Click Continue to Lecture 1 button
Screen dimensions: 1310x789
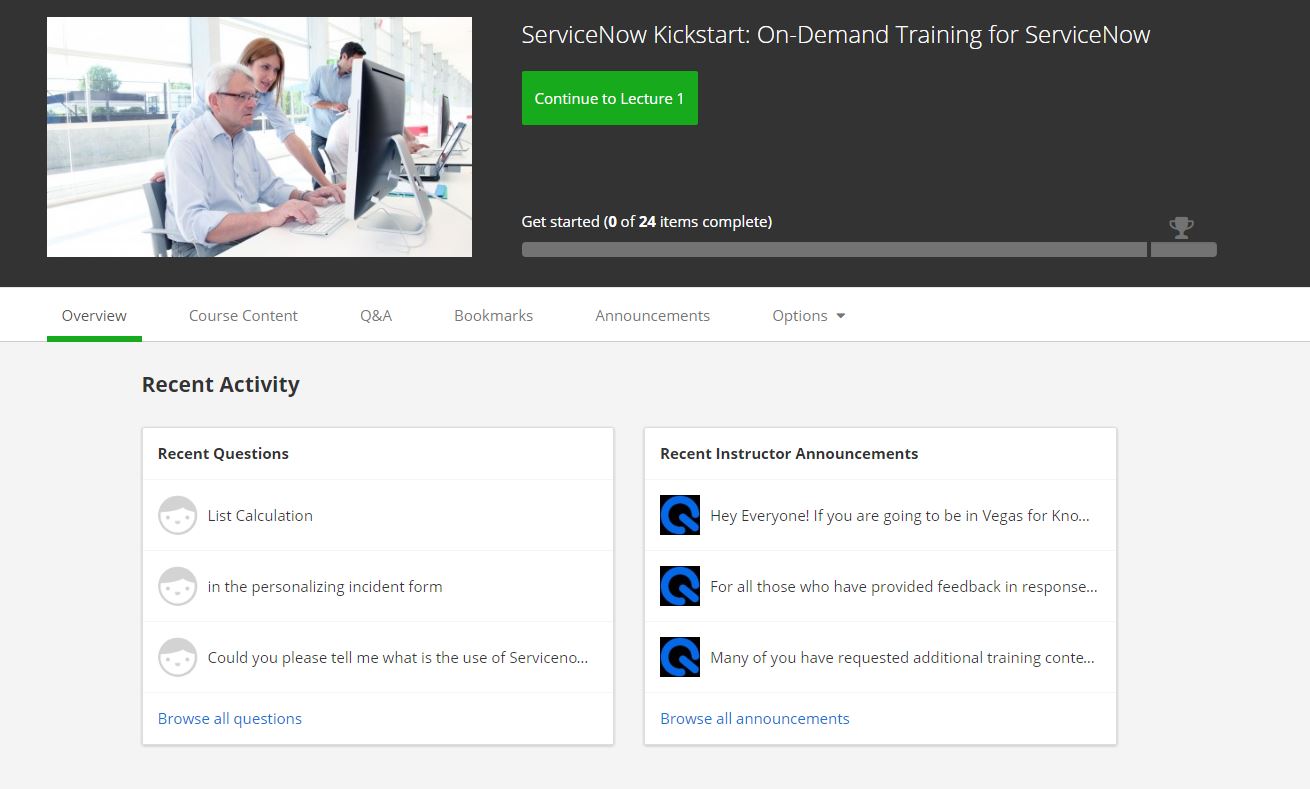pyautogui.click(x=609, y=98)
